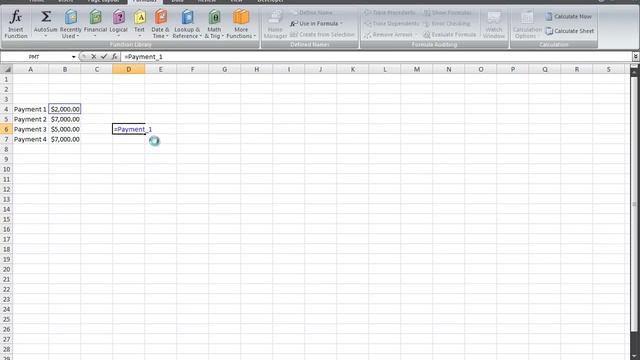This screenshot has height=360, width=640.
Task: Click the Name Box showing PMT
Action: [35, 57]
